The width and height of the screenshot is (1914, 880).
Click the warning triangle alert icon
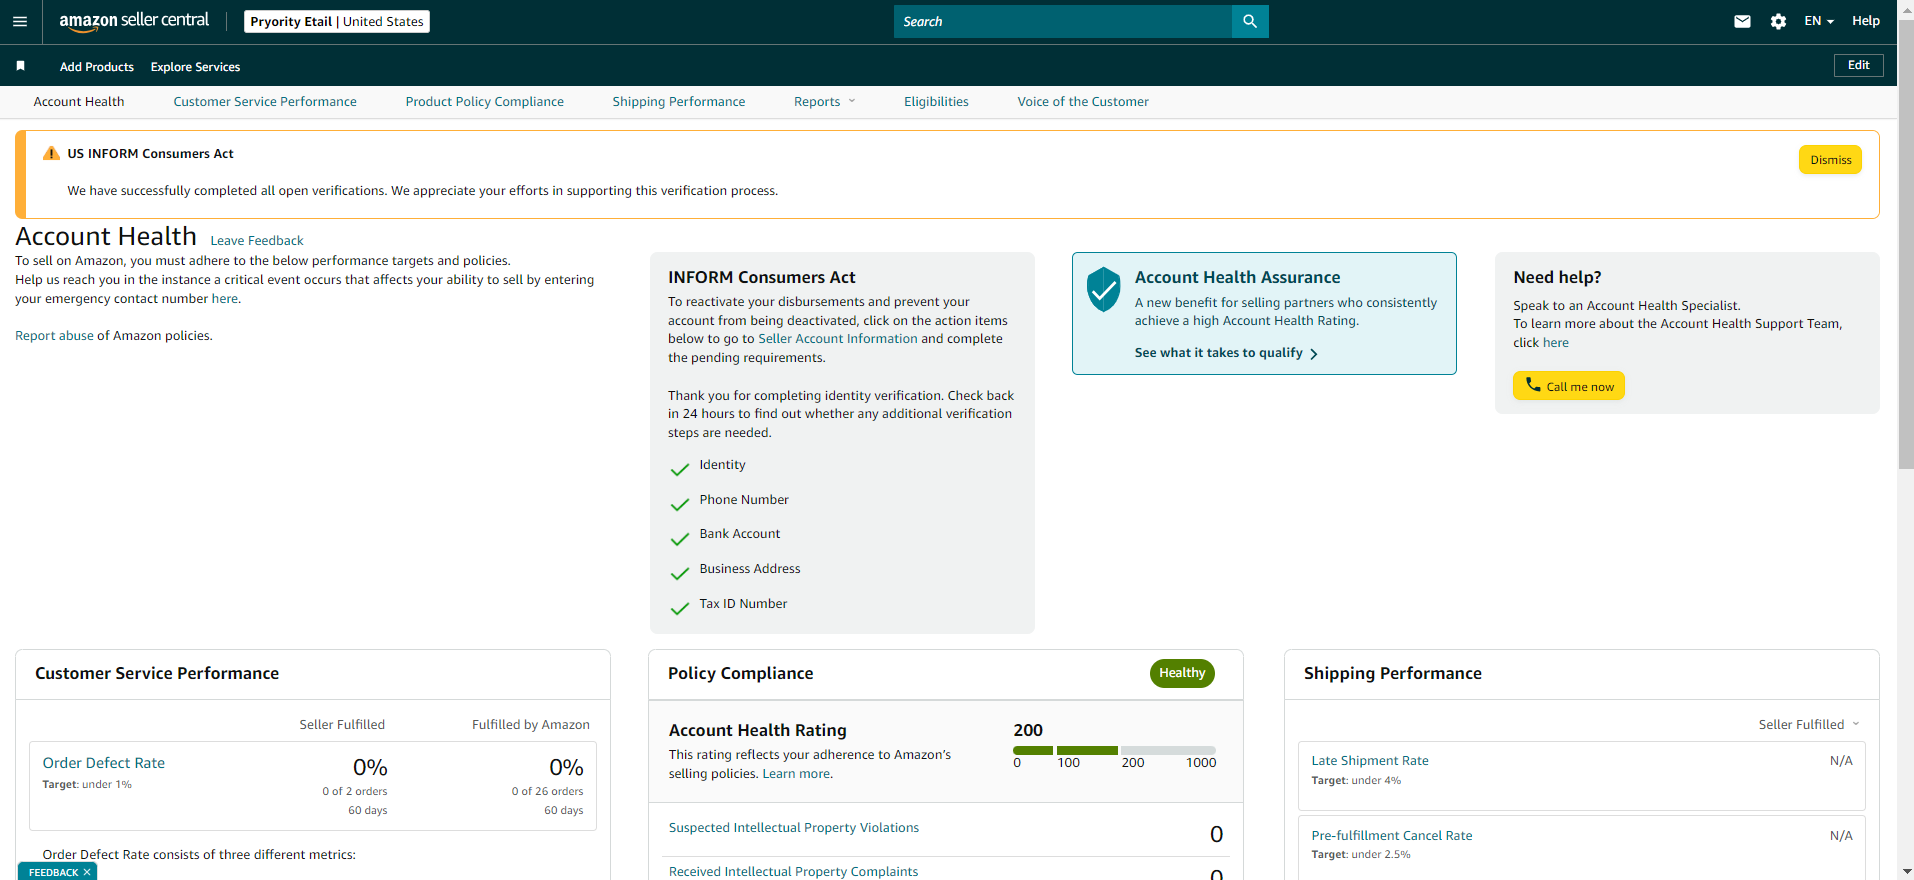(51, 153)
